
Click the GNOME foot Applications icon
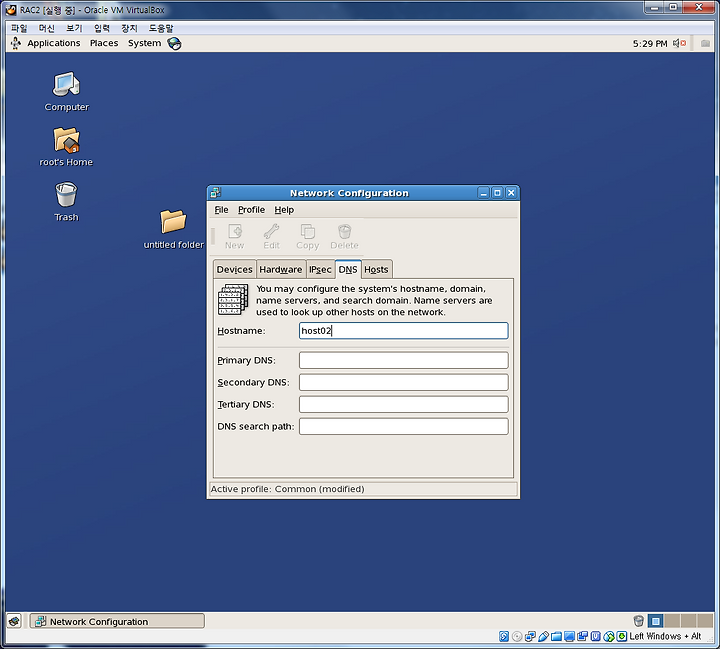point(16,43)
